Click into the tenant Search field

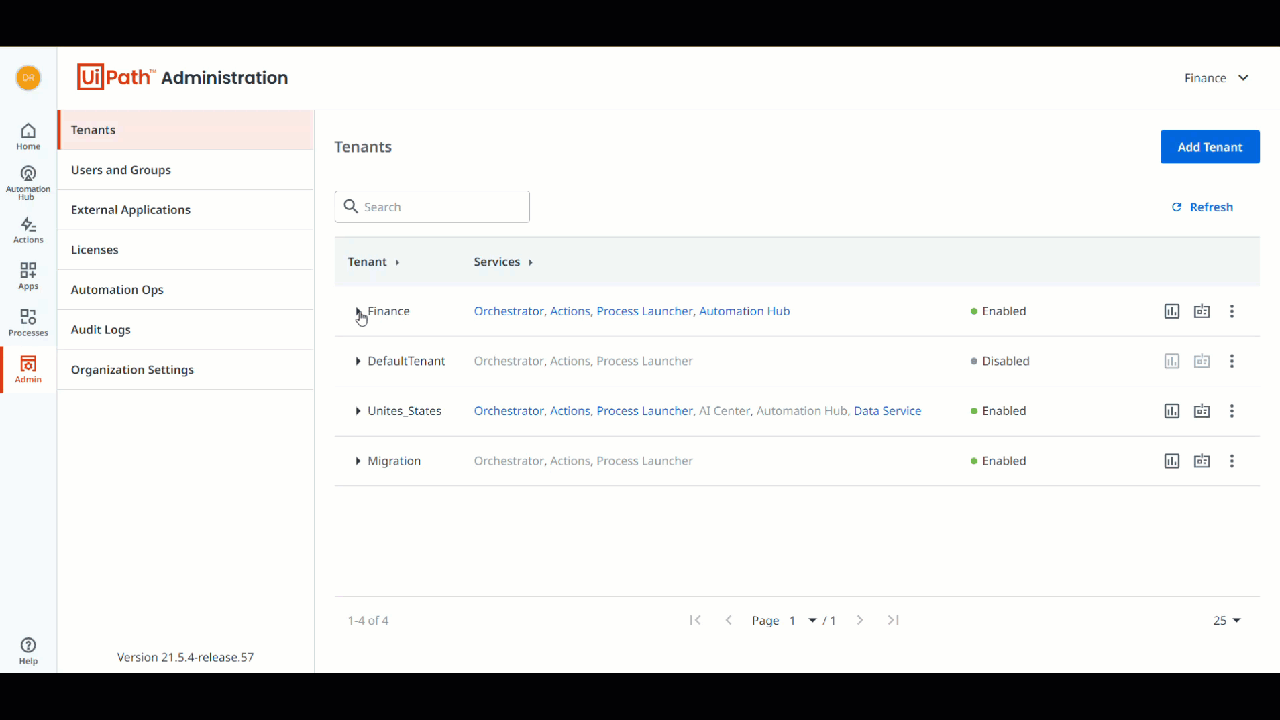tap(432, 207)
